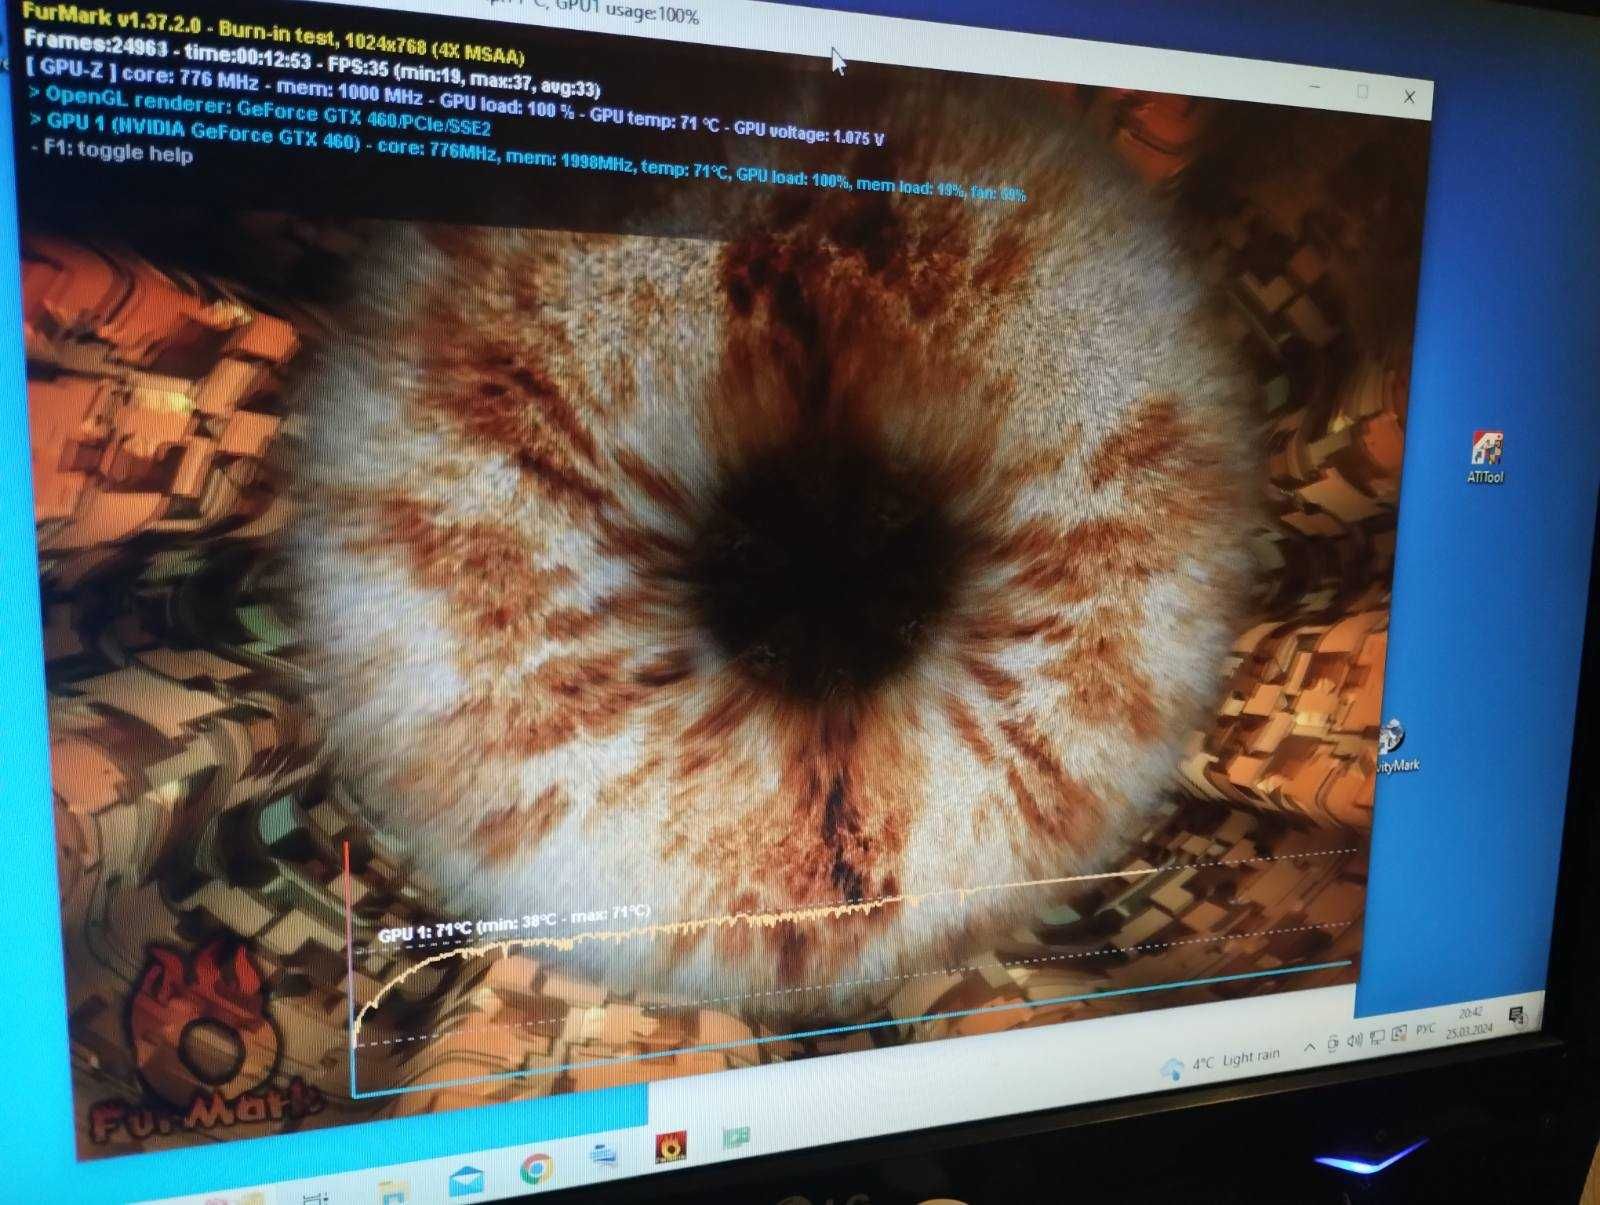1600x1205 pixels.
Task: Open network status in the system tray
Action: point(1377,1037)
